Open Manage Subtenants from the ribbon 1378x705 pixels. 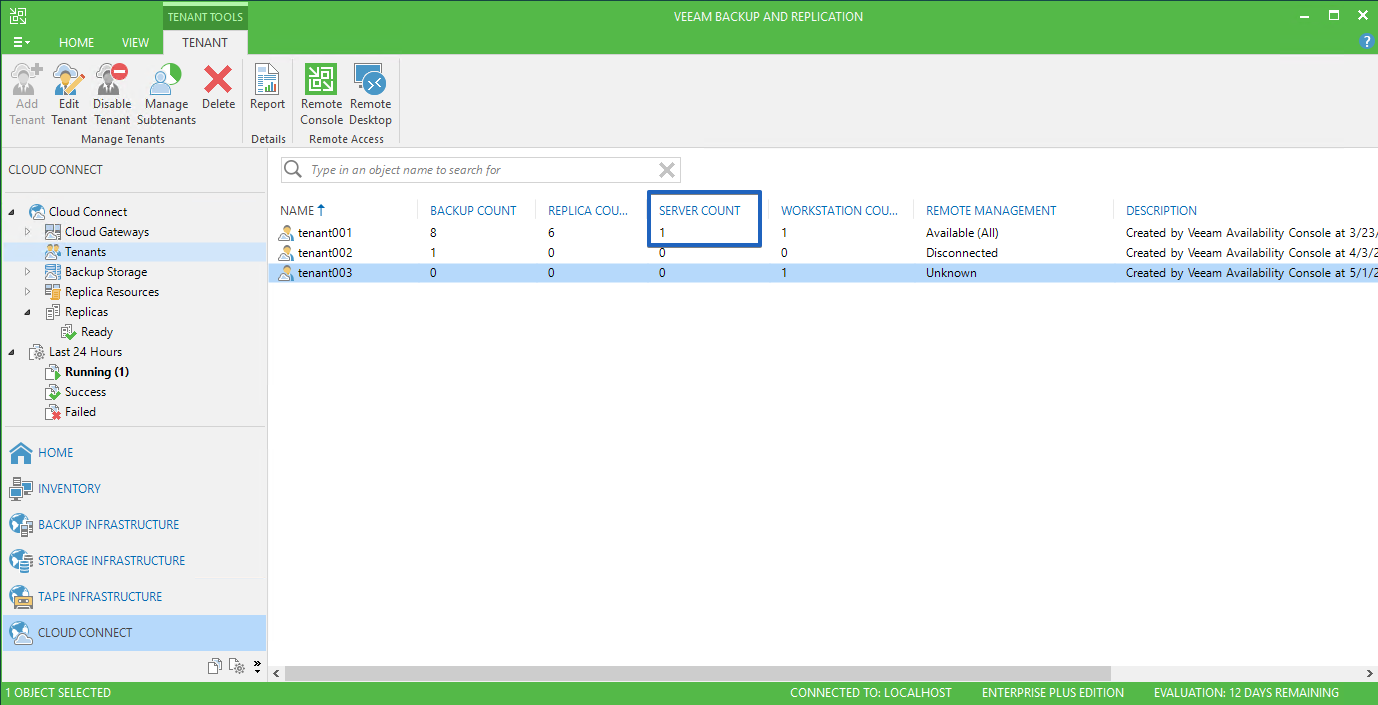coord(166,94)
